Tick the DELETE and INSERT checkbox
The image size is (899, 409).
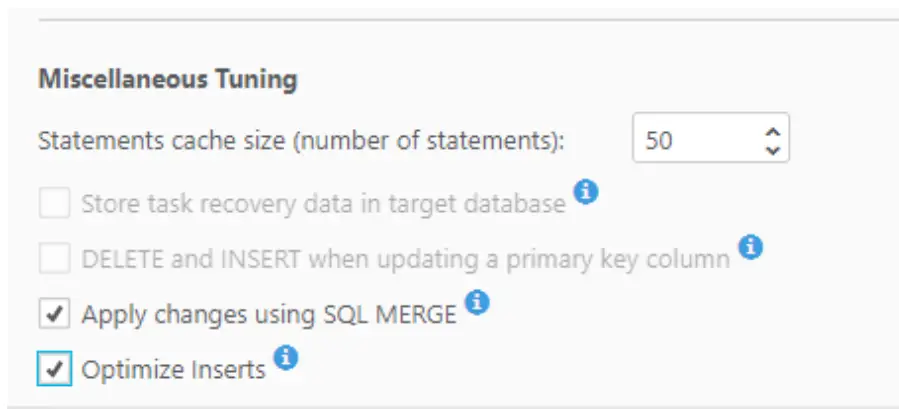tap(55, 259)
